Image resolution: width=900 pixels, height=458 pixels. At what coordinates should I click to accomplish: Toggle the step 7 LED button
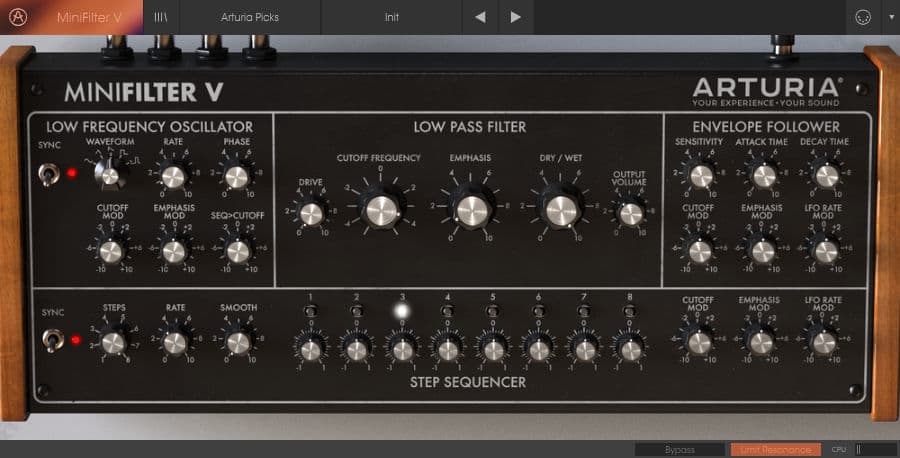[584, 311]
